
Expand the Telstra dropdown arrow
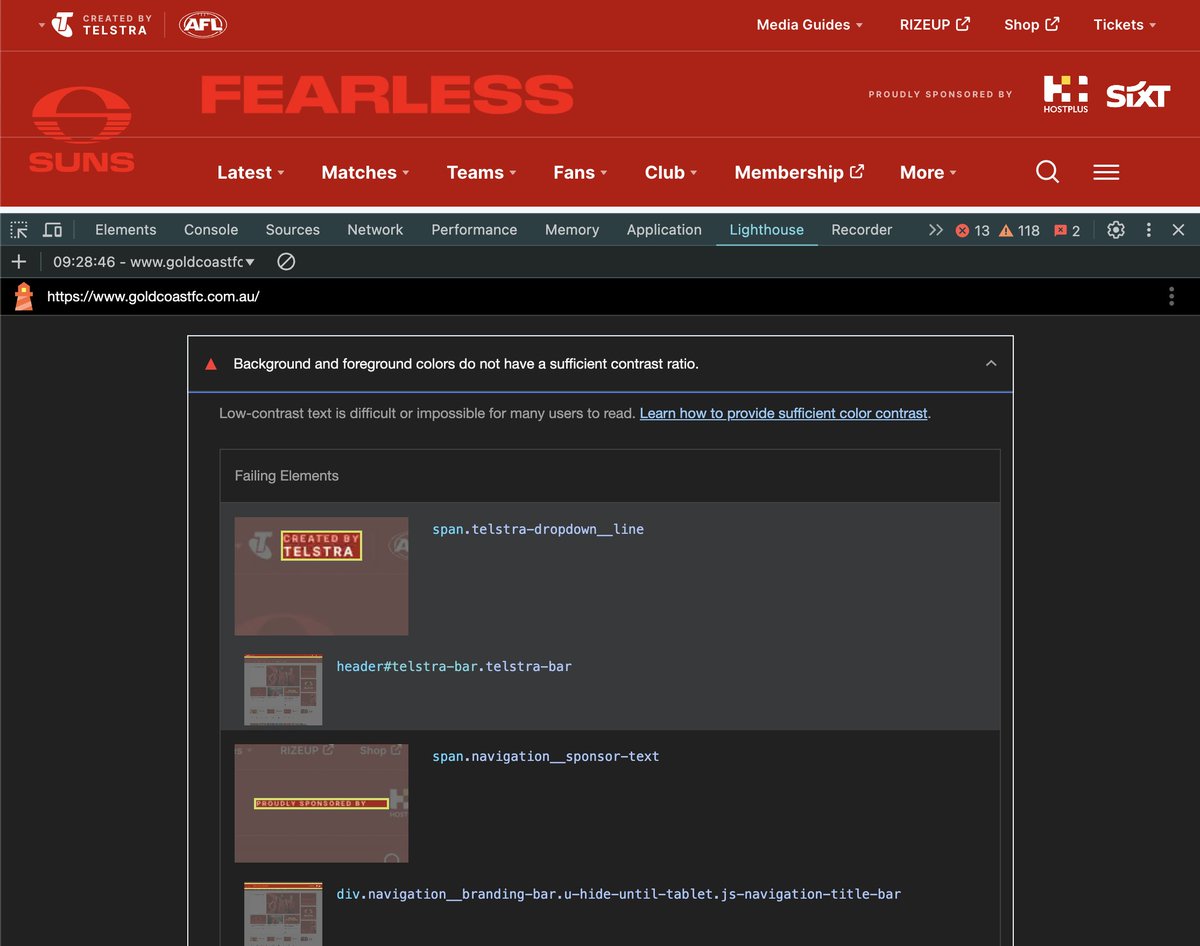[x=42, y=25]
